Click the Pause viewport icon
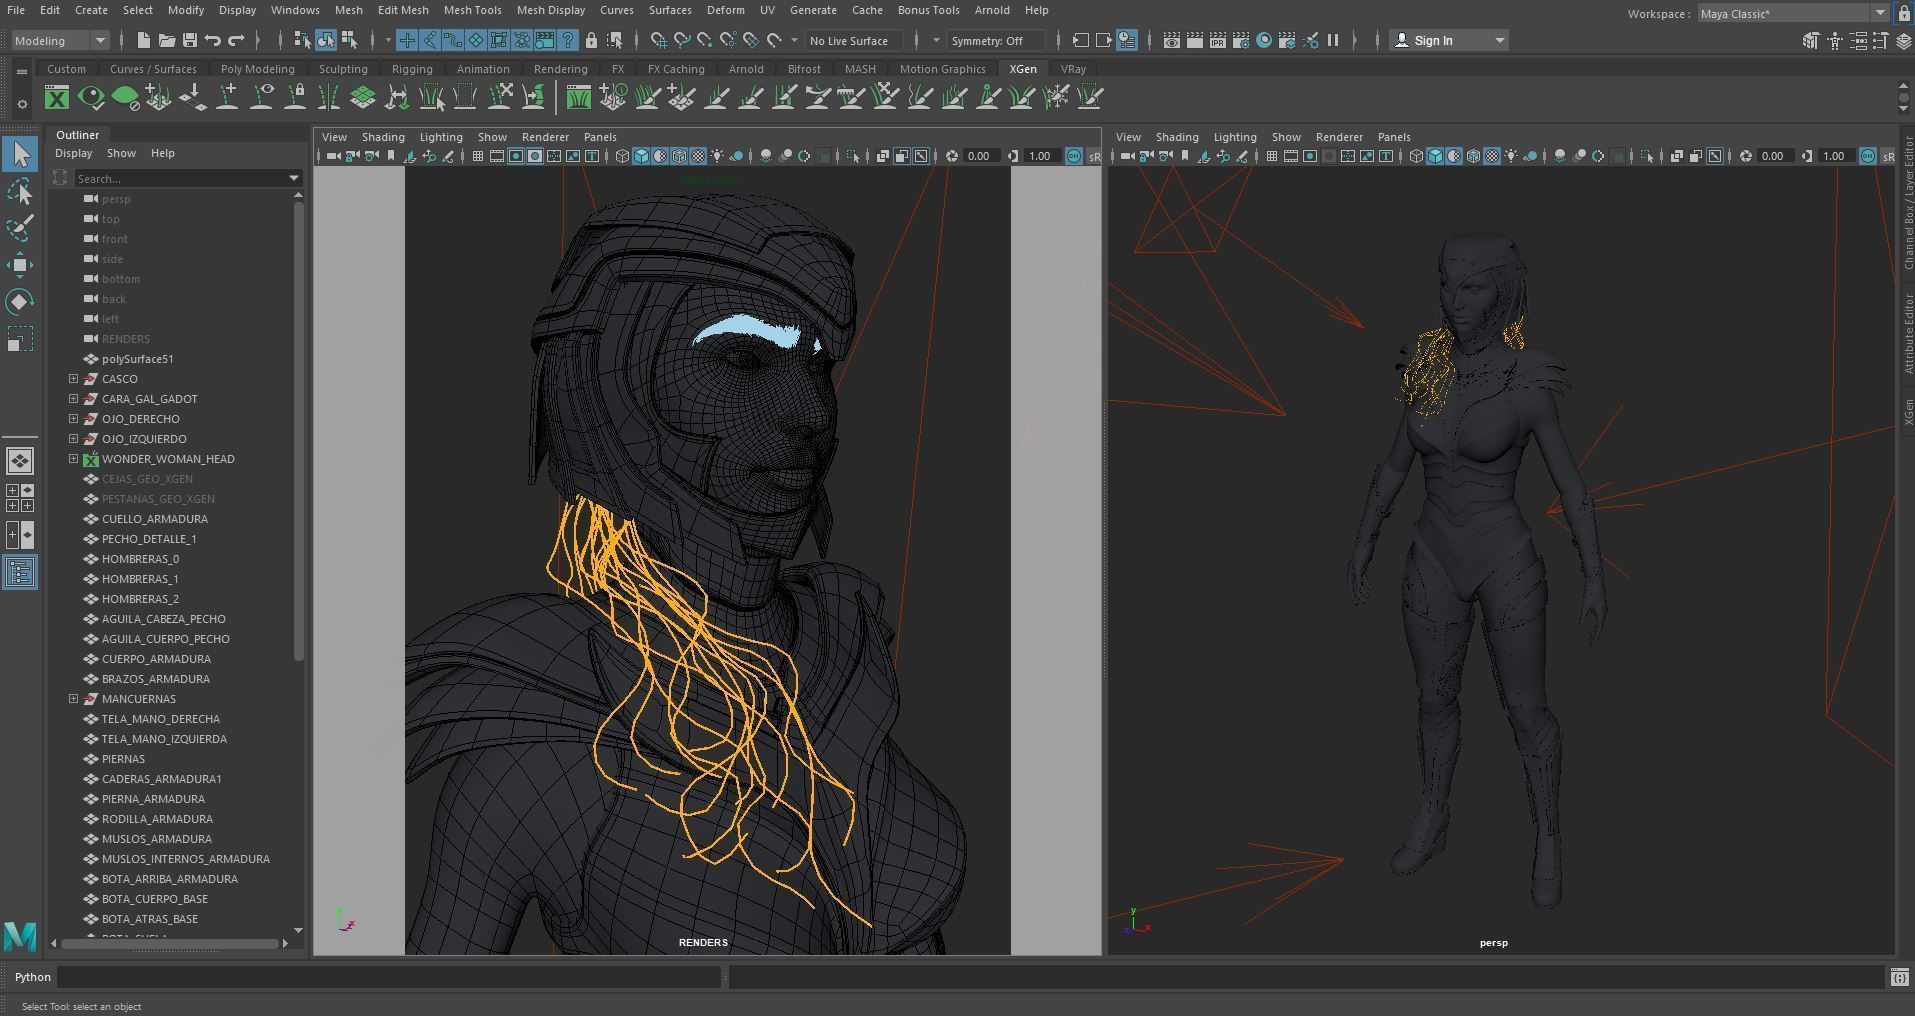 (x=1333, y=40)
